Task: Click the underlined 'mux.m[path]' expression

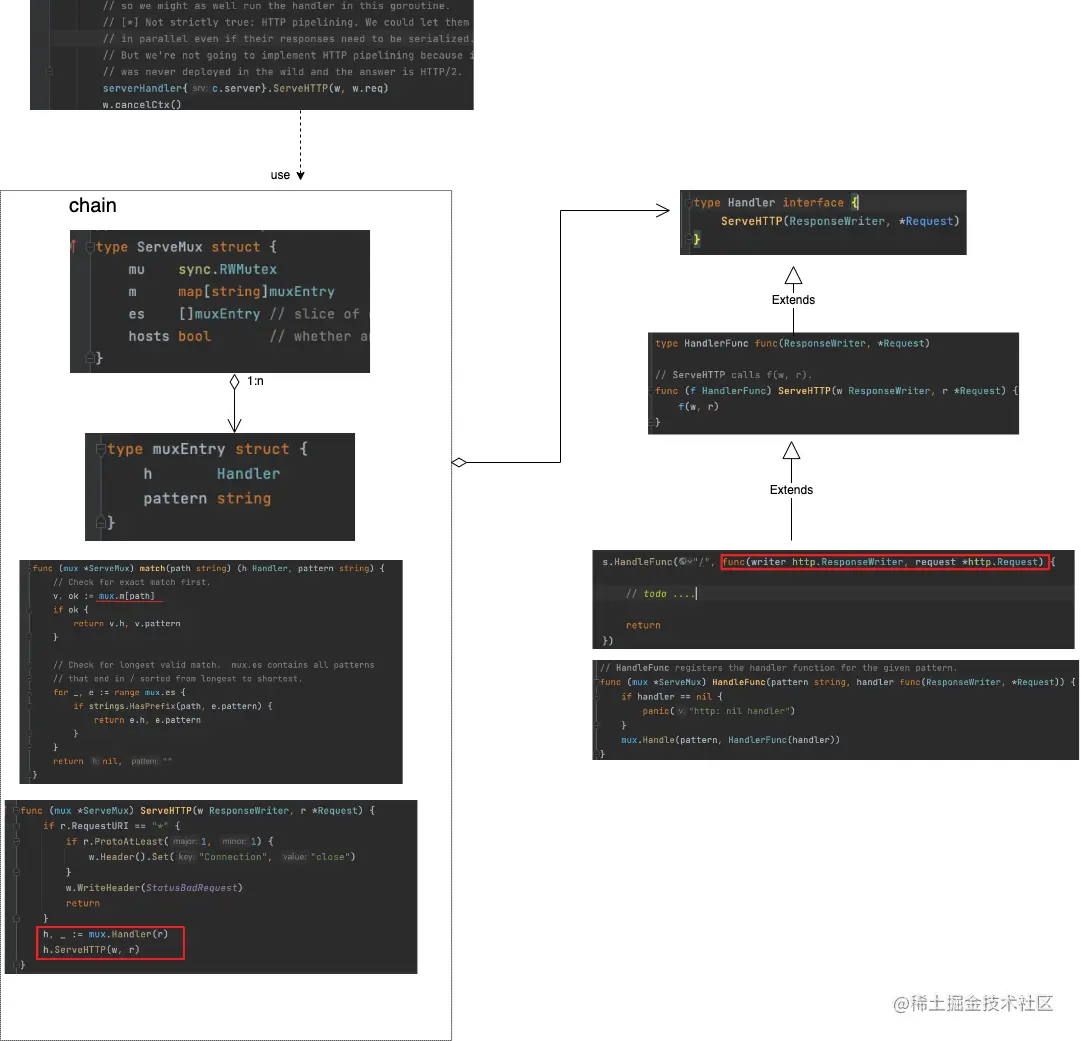Action: pos(126,596)
